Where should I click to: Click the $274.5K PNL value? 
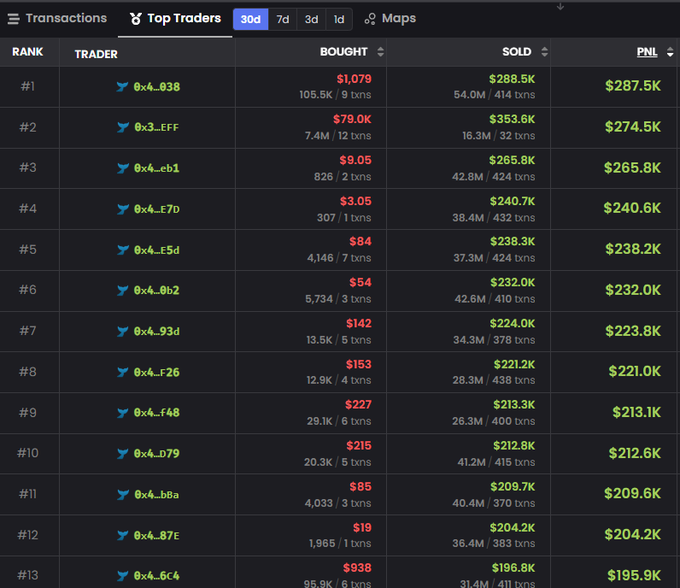633,127
